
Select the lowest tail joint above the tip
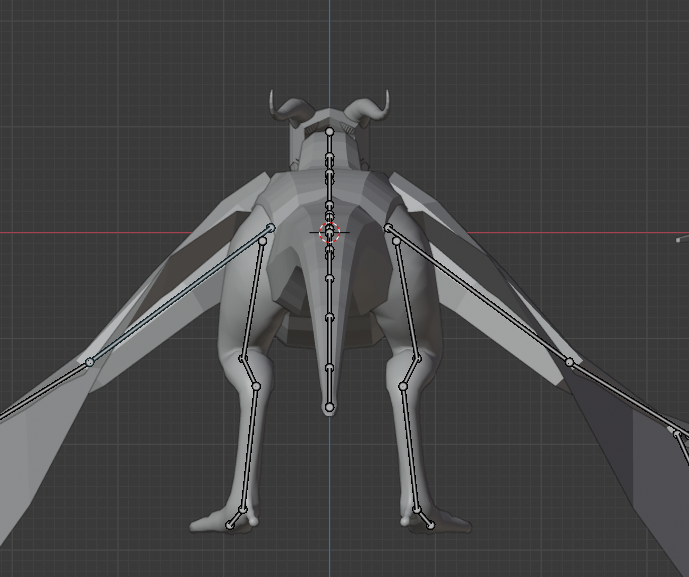(329, 368)
